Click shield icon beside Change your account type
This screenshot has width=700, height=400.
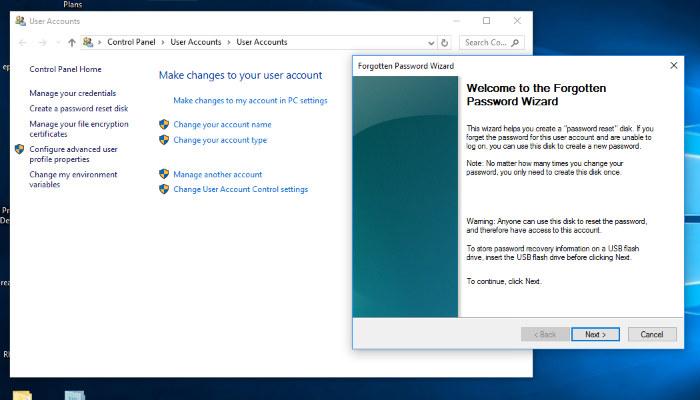coord(164,140)
